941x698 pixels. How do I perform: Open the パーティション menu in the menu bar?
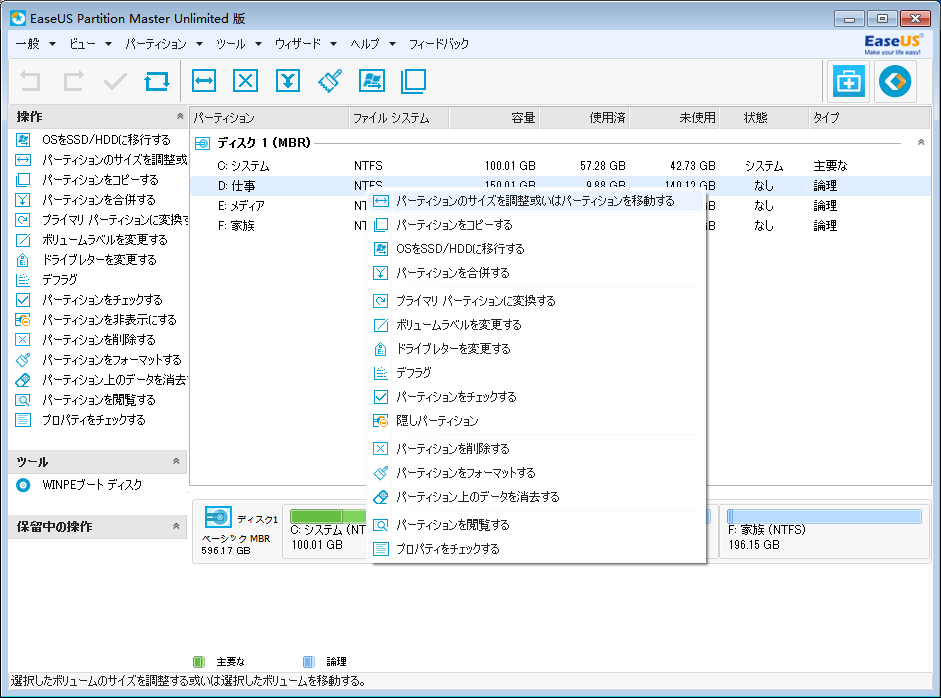tap(164, 44)
